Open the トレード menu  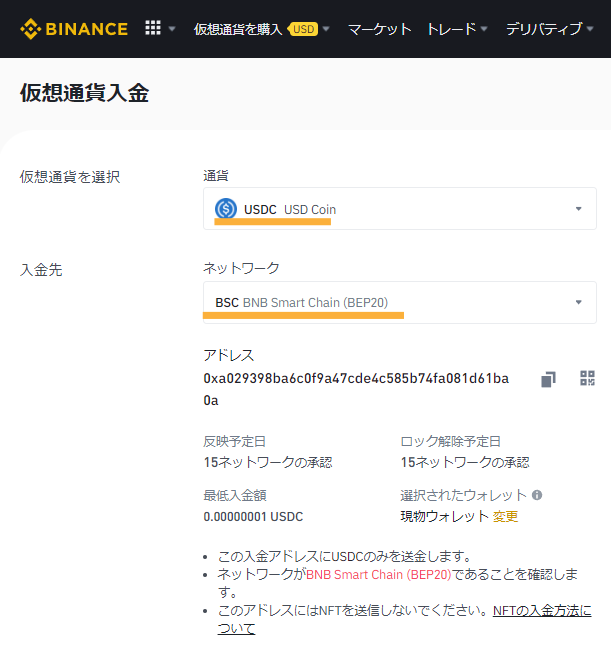451,29
